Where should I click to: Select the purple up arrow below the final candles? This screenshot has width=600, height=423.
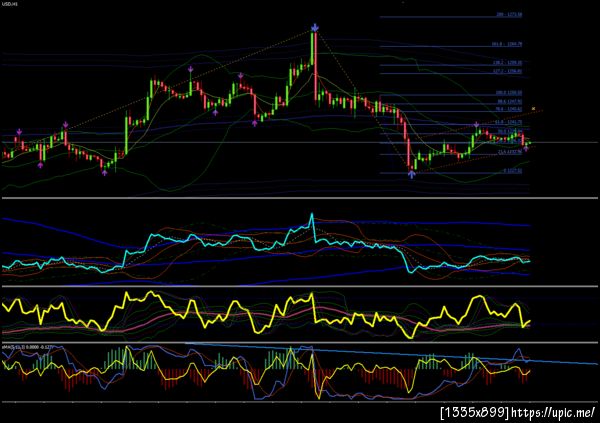(526, 149)
